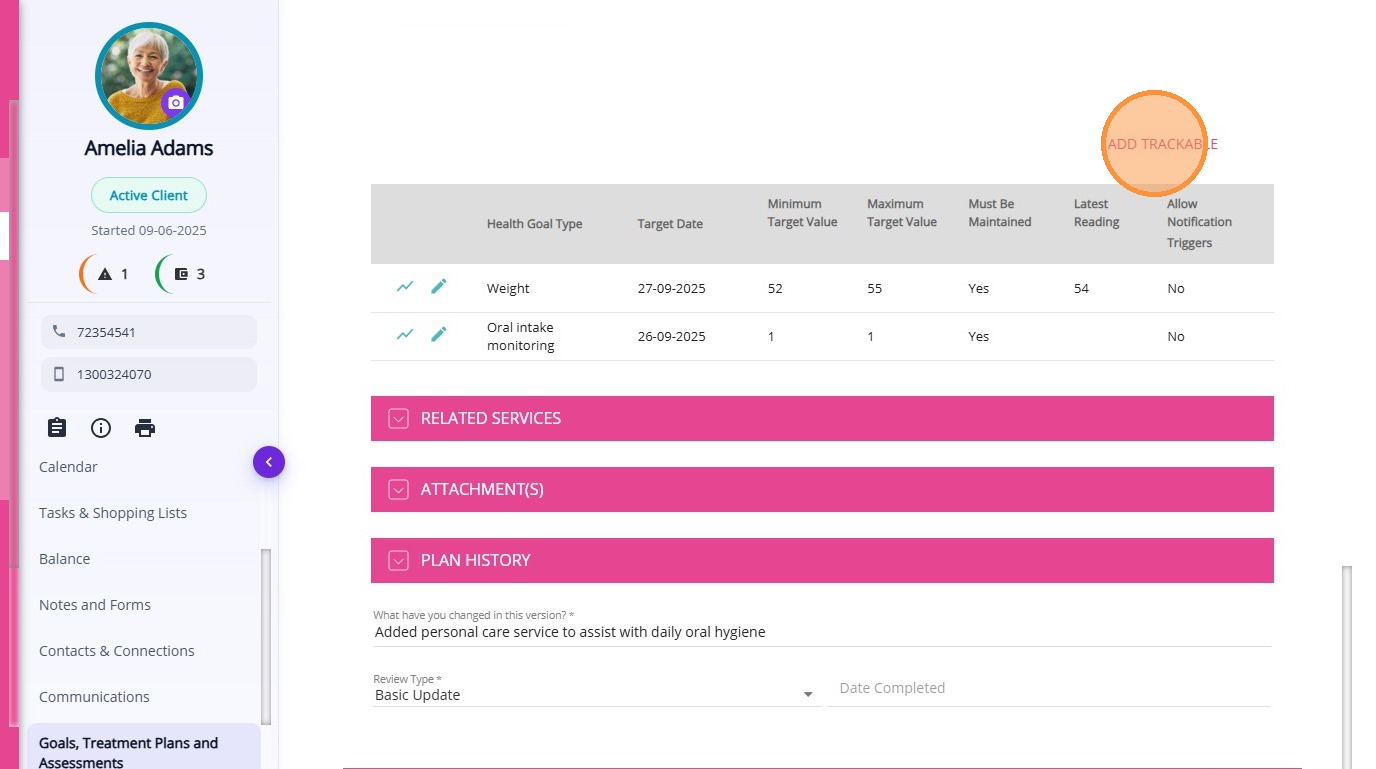Viewport: 1376px width, 769px height.
Task: Click the client info circle icon
Action: (101, 428)
